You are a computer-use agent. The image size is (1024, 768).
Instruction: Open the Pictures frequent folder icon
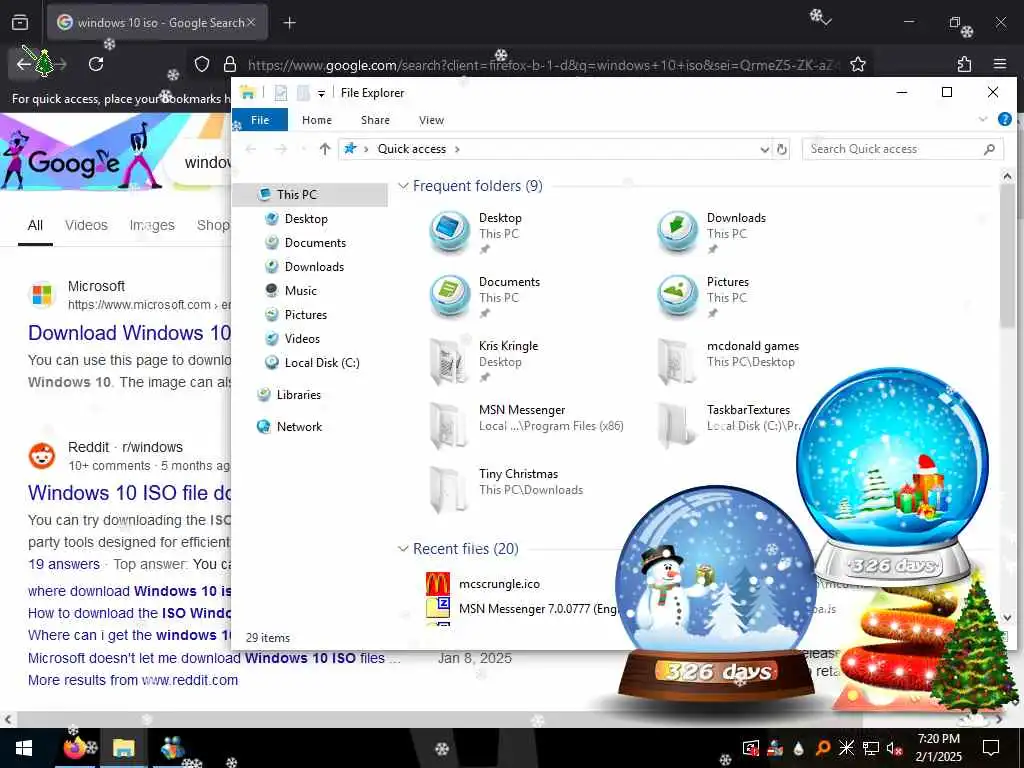tap(677, 296)
